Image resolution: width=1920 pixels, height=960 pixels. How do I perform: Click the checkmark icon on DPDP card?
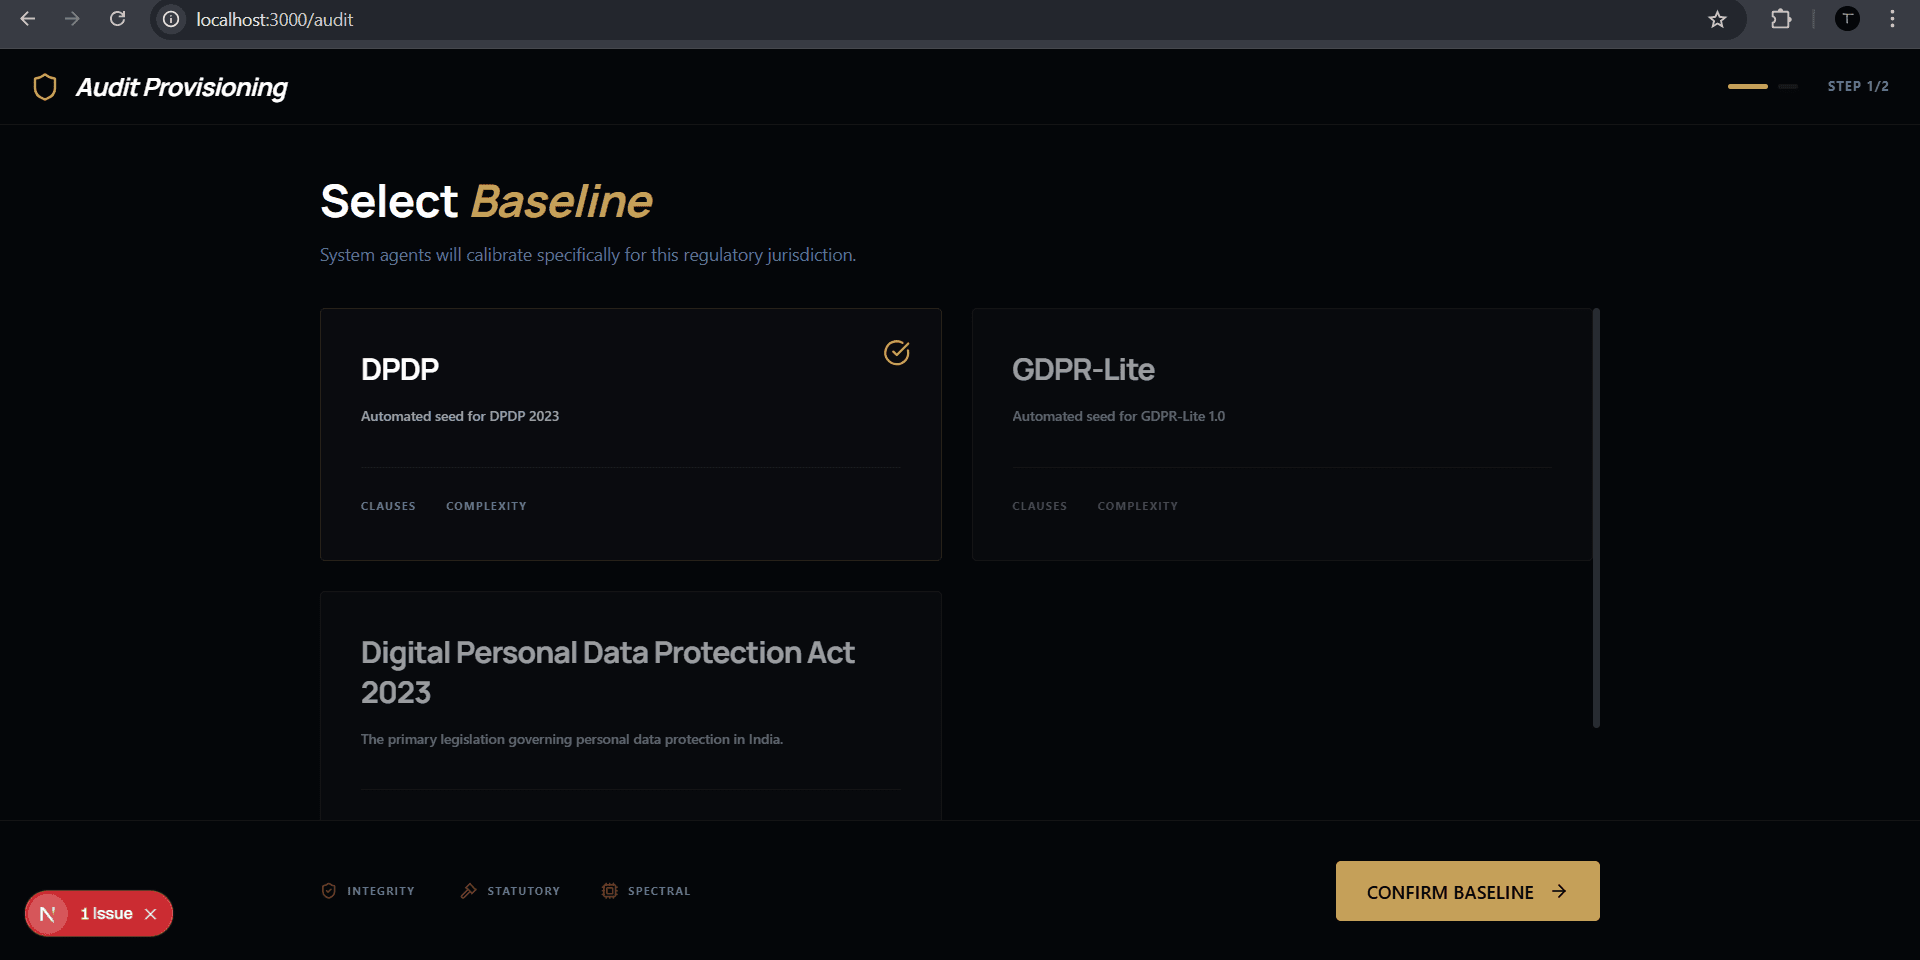tap(897, 352)
